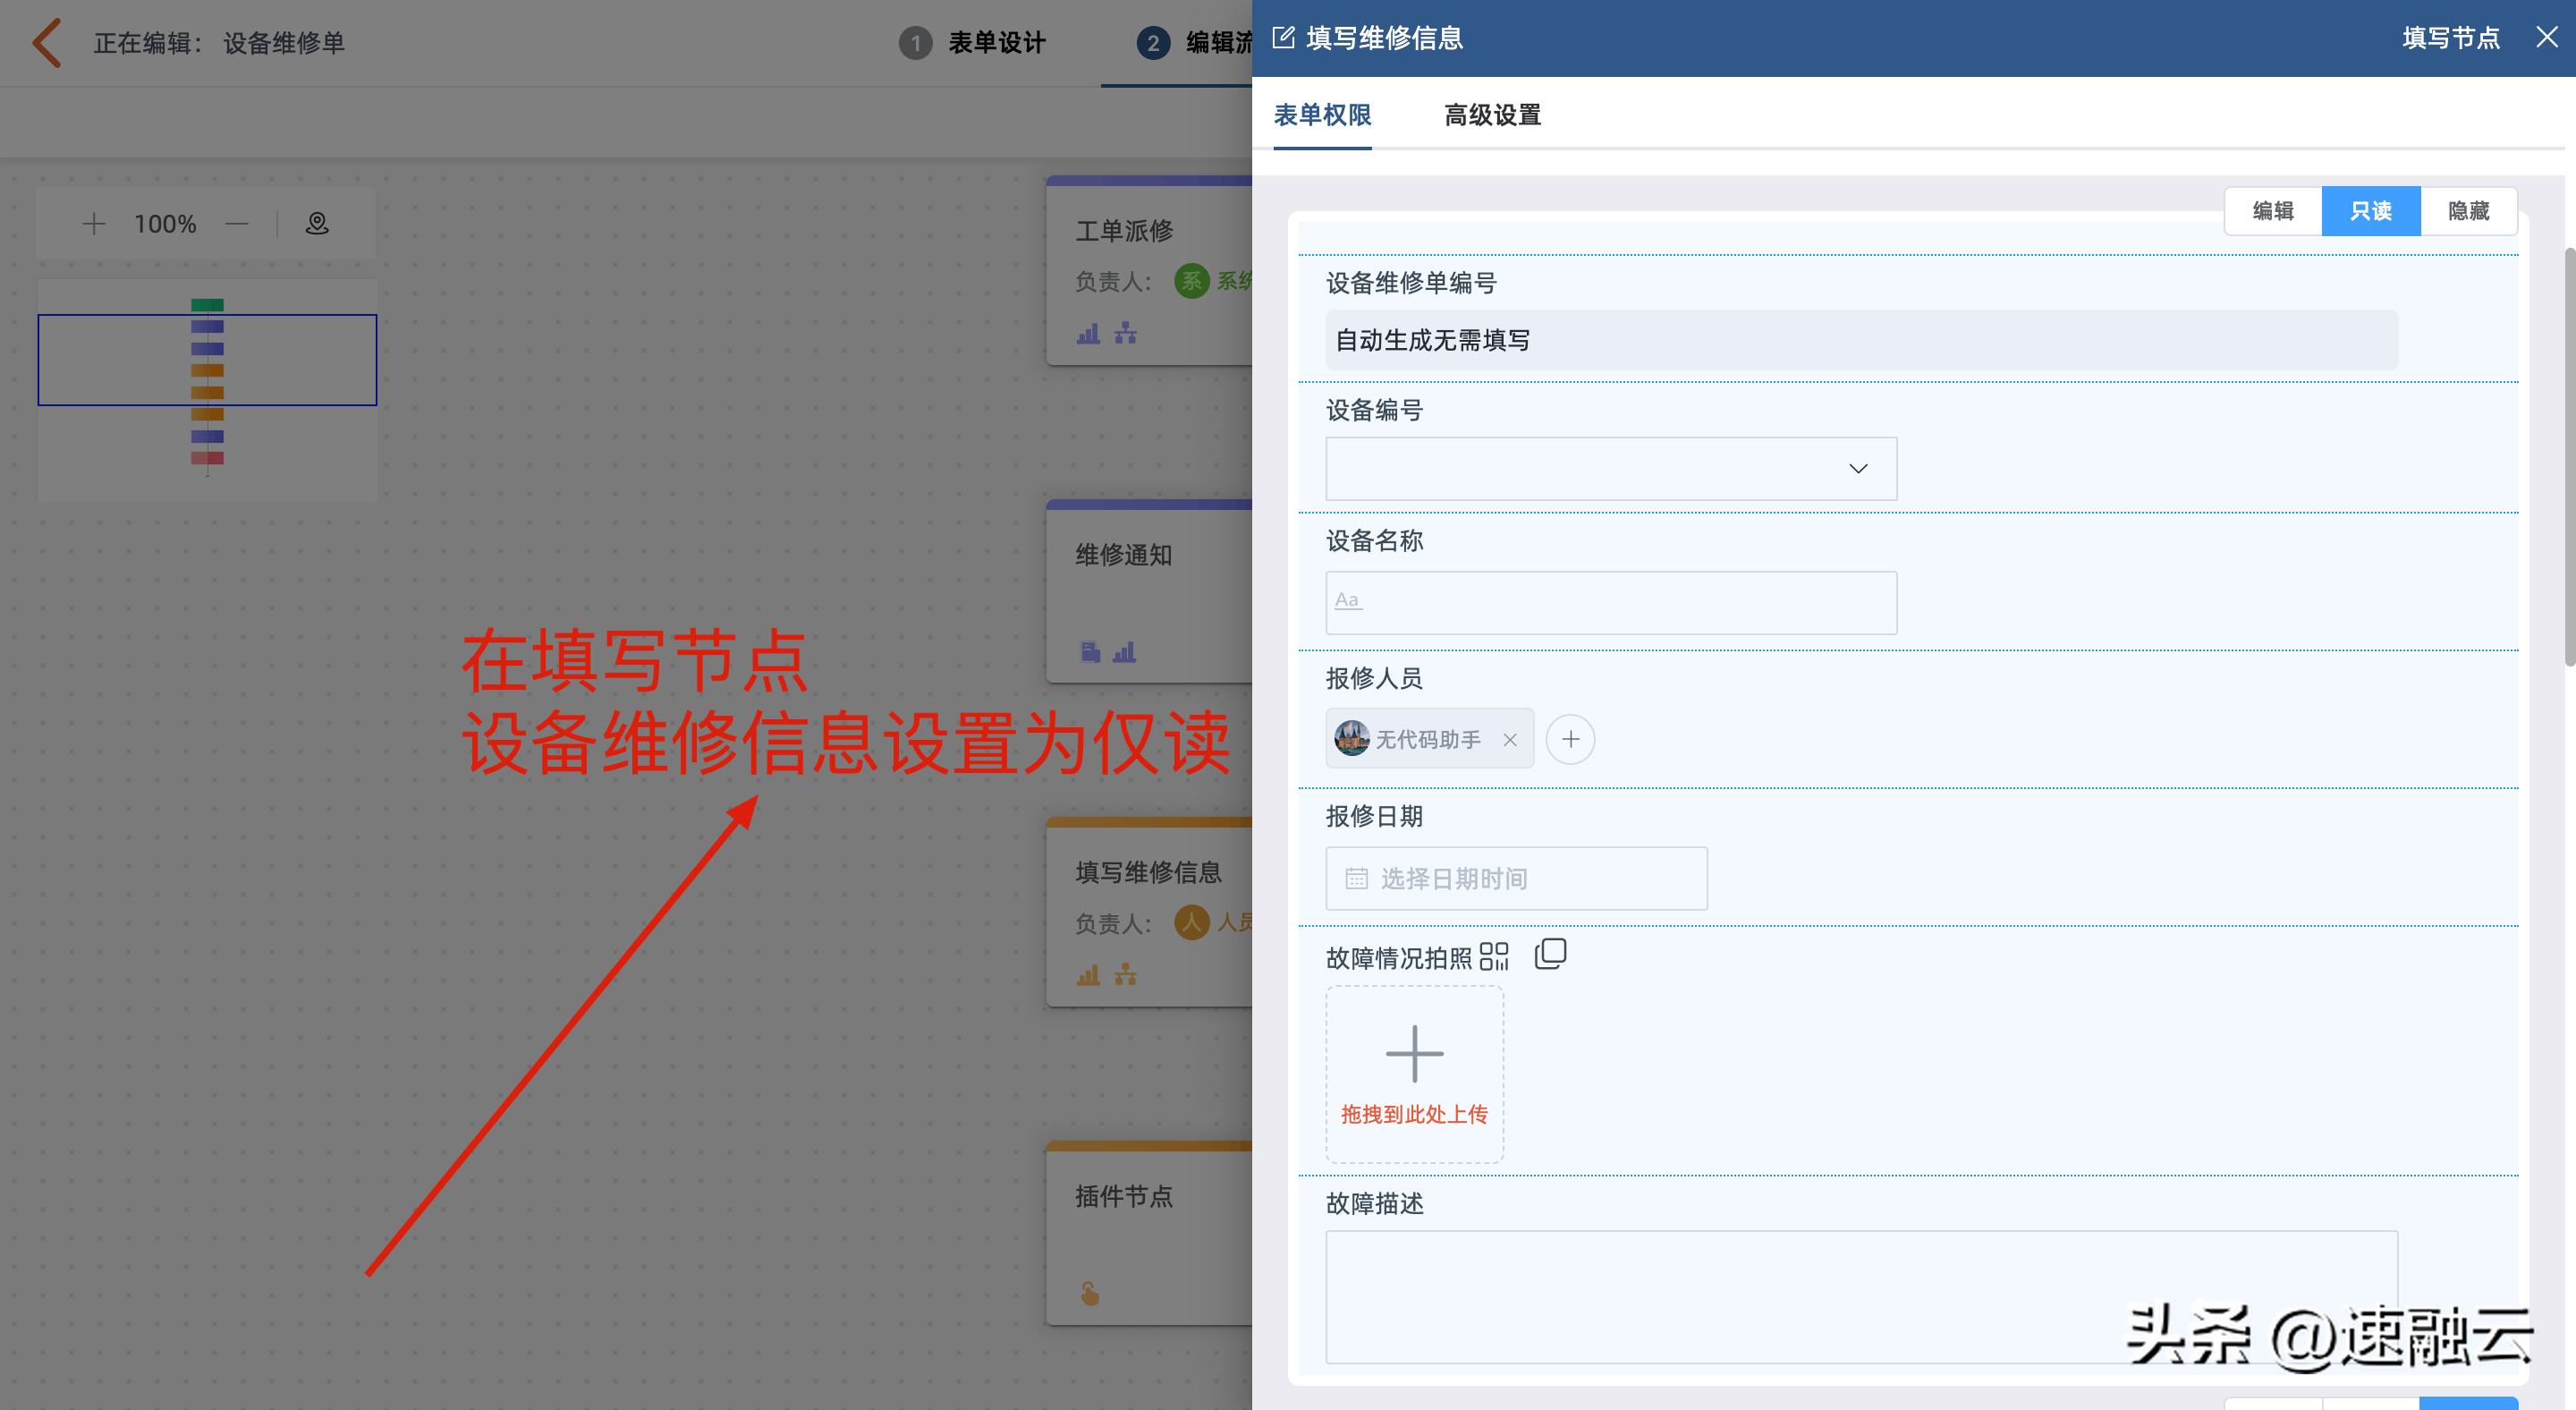
Task: Click the document icon on 维修通知 node
Action: point(1090,651)
